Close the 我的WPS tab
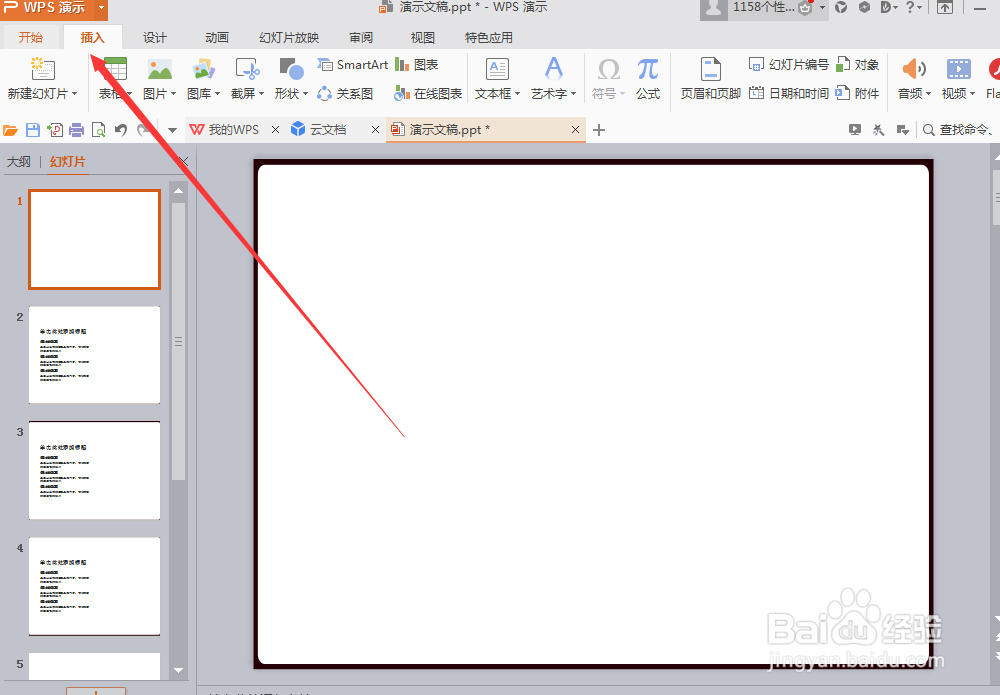Screen dimensions: 1000x695 pos(276,129)
